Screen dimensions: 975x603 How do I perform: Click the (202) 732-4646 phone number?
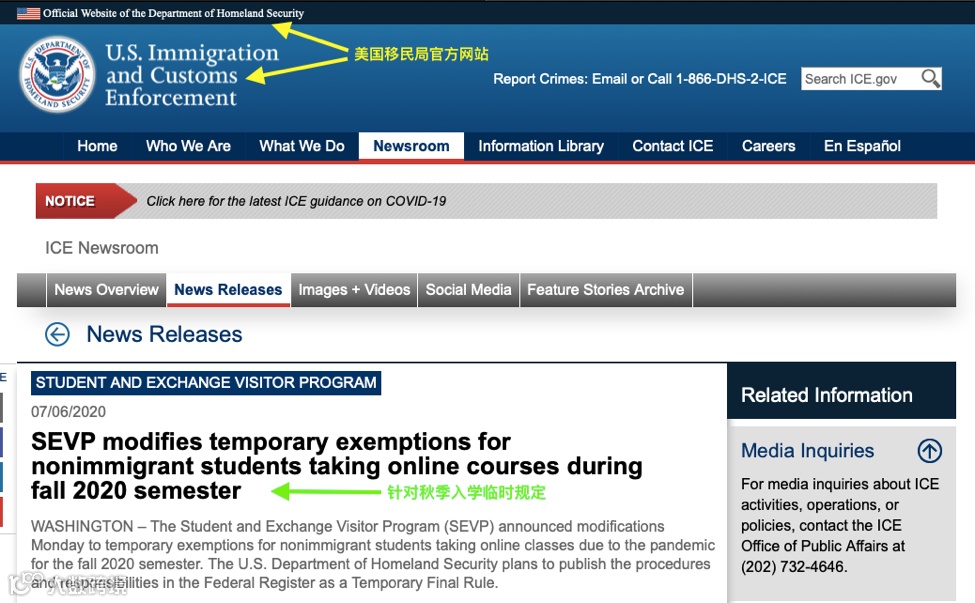794,567
